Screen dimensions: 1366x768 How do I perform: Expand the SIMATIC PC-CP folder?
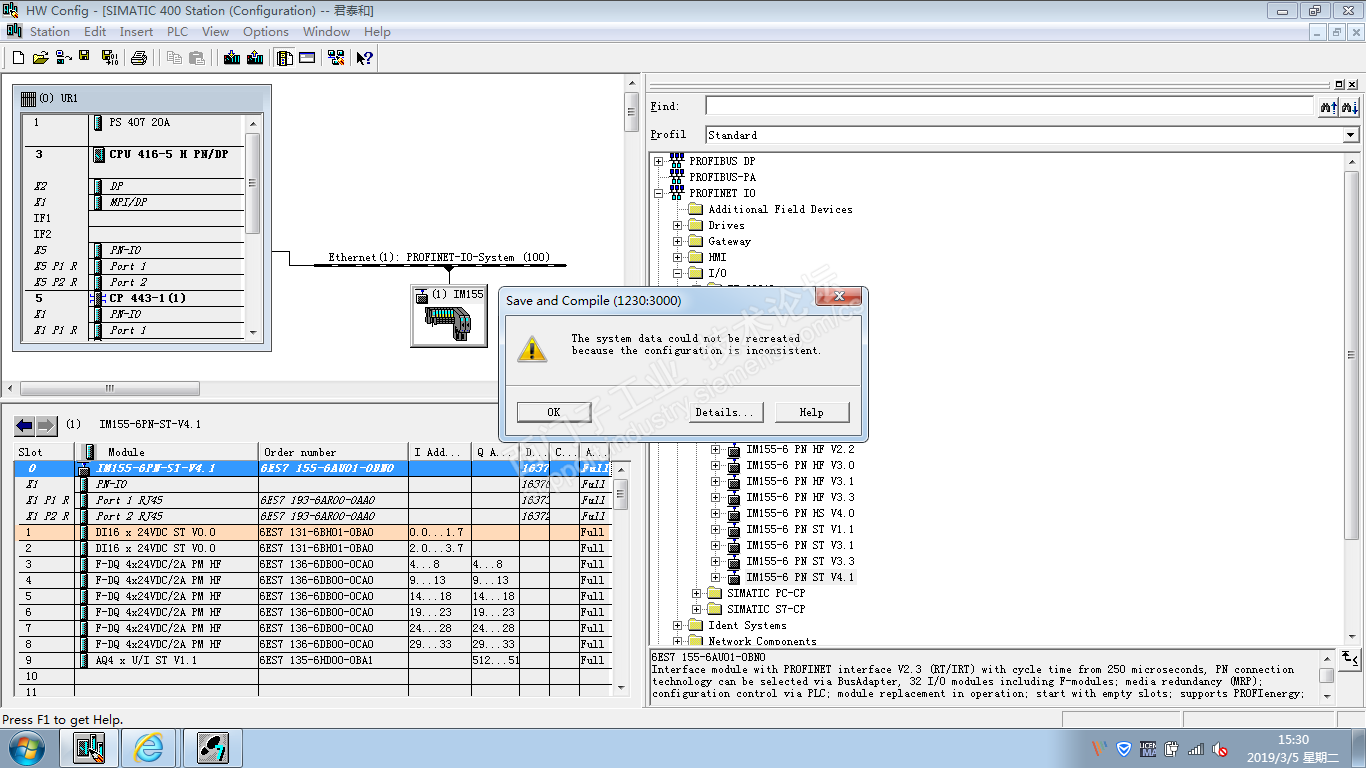pyautogui.click(x=696, y=593)
